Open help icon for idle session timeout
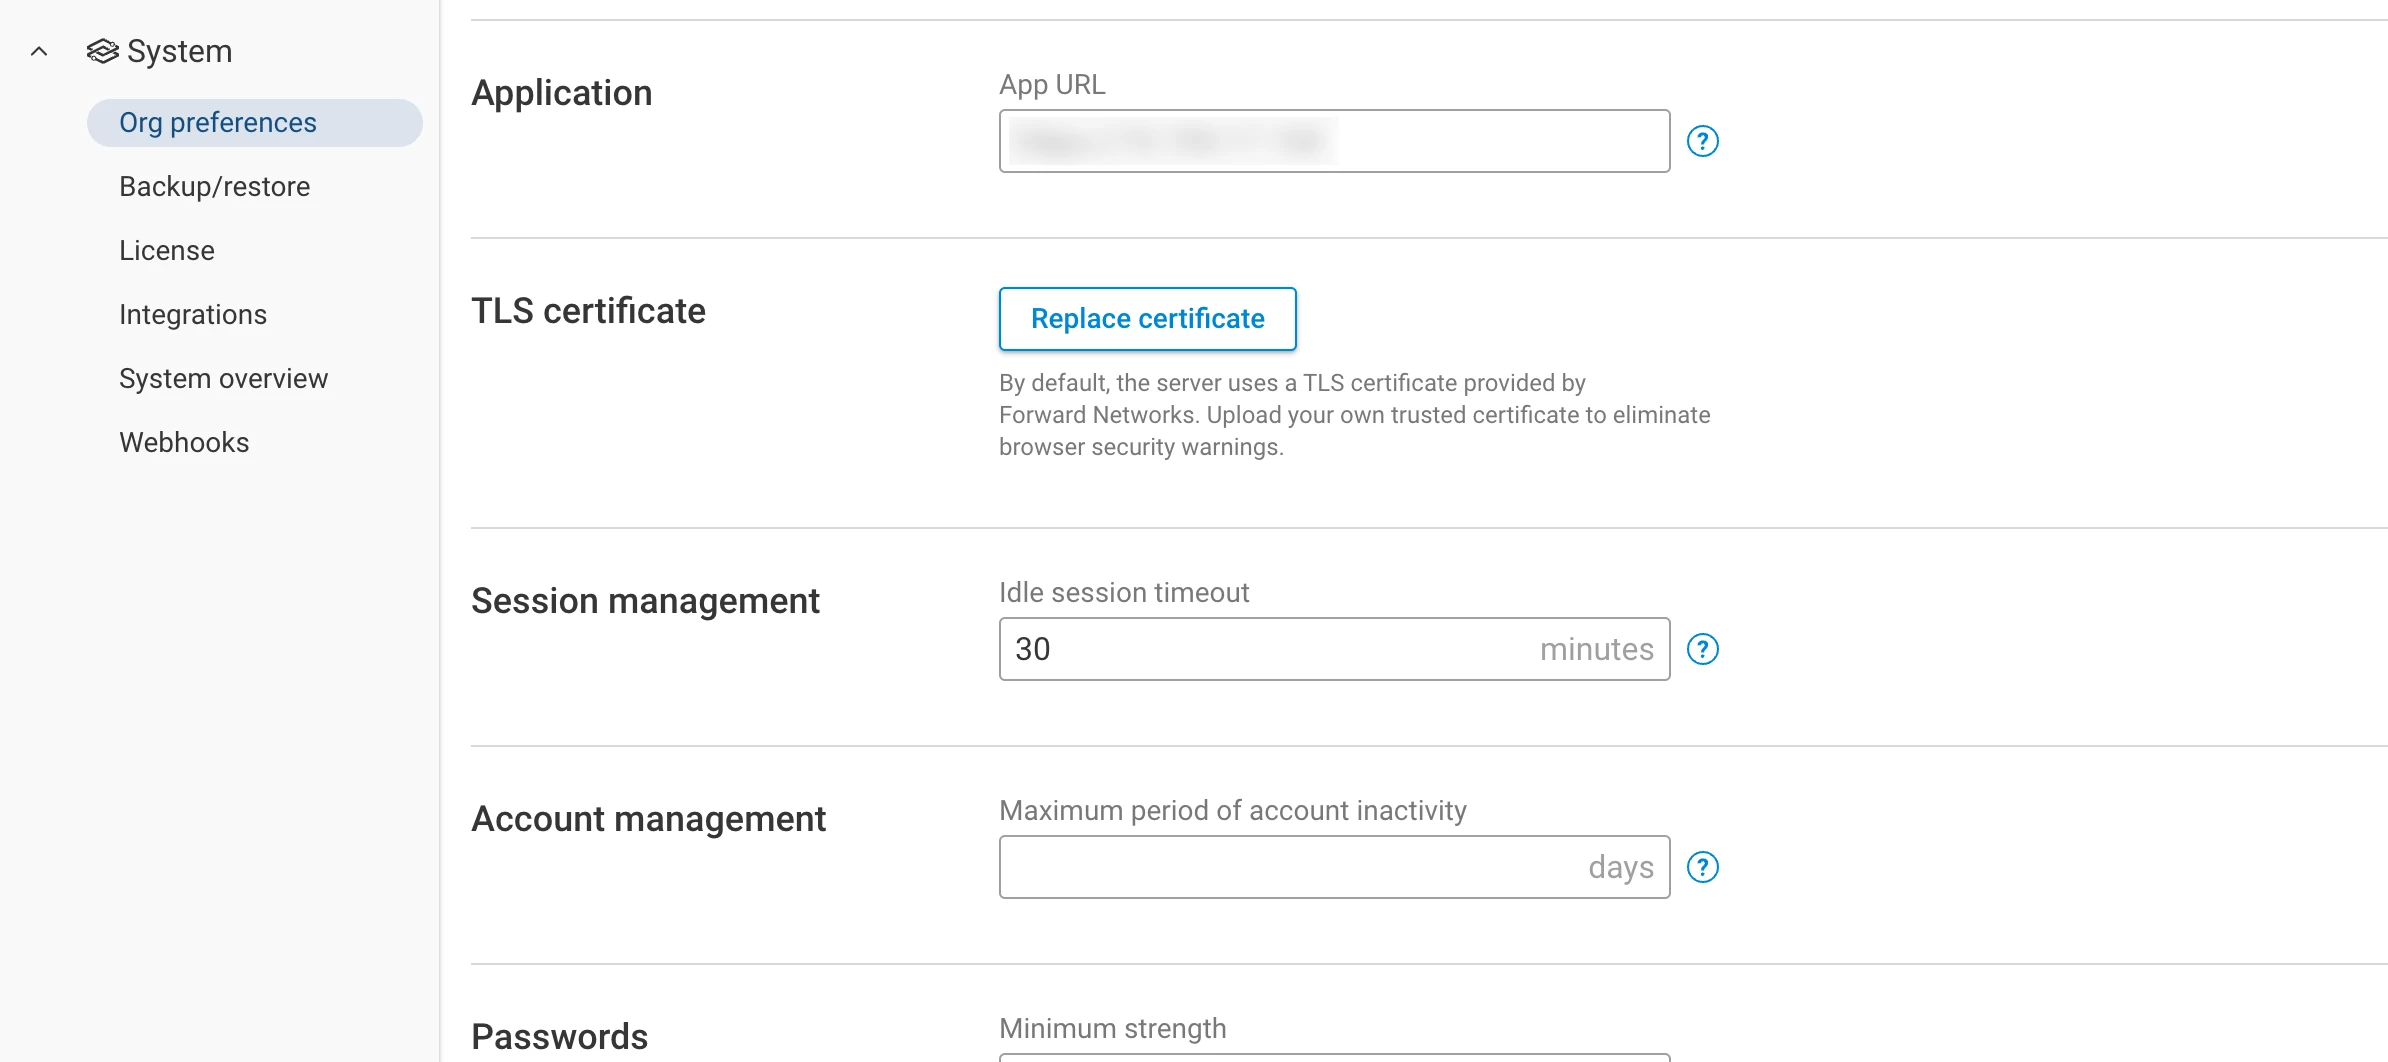 (1702, 649)
